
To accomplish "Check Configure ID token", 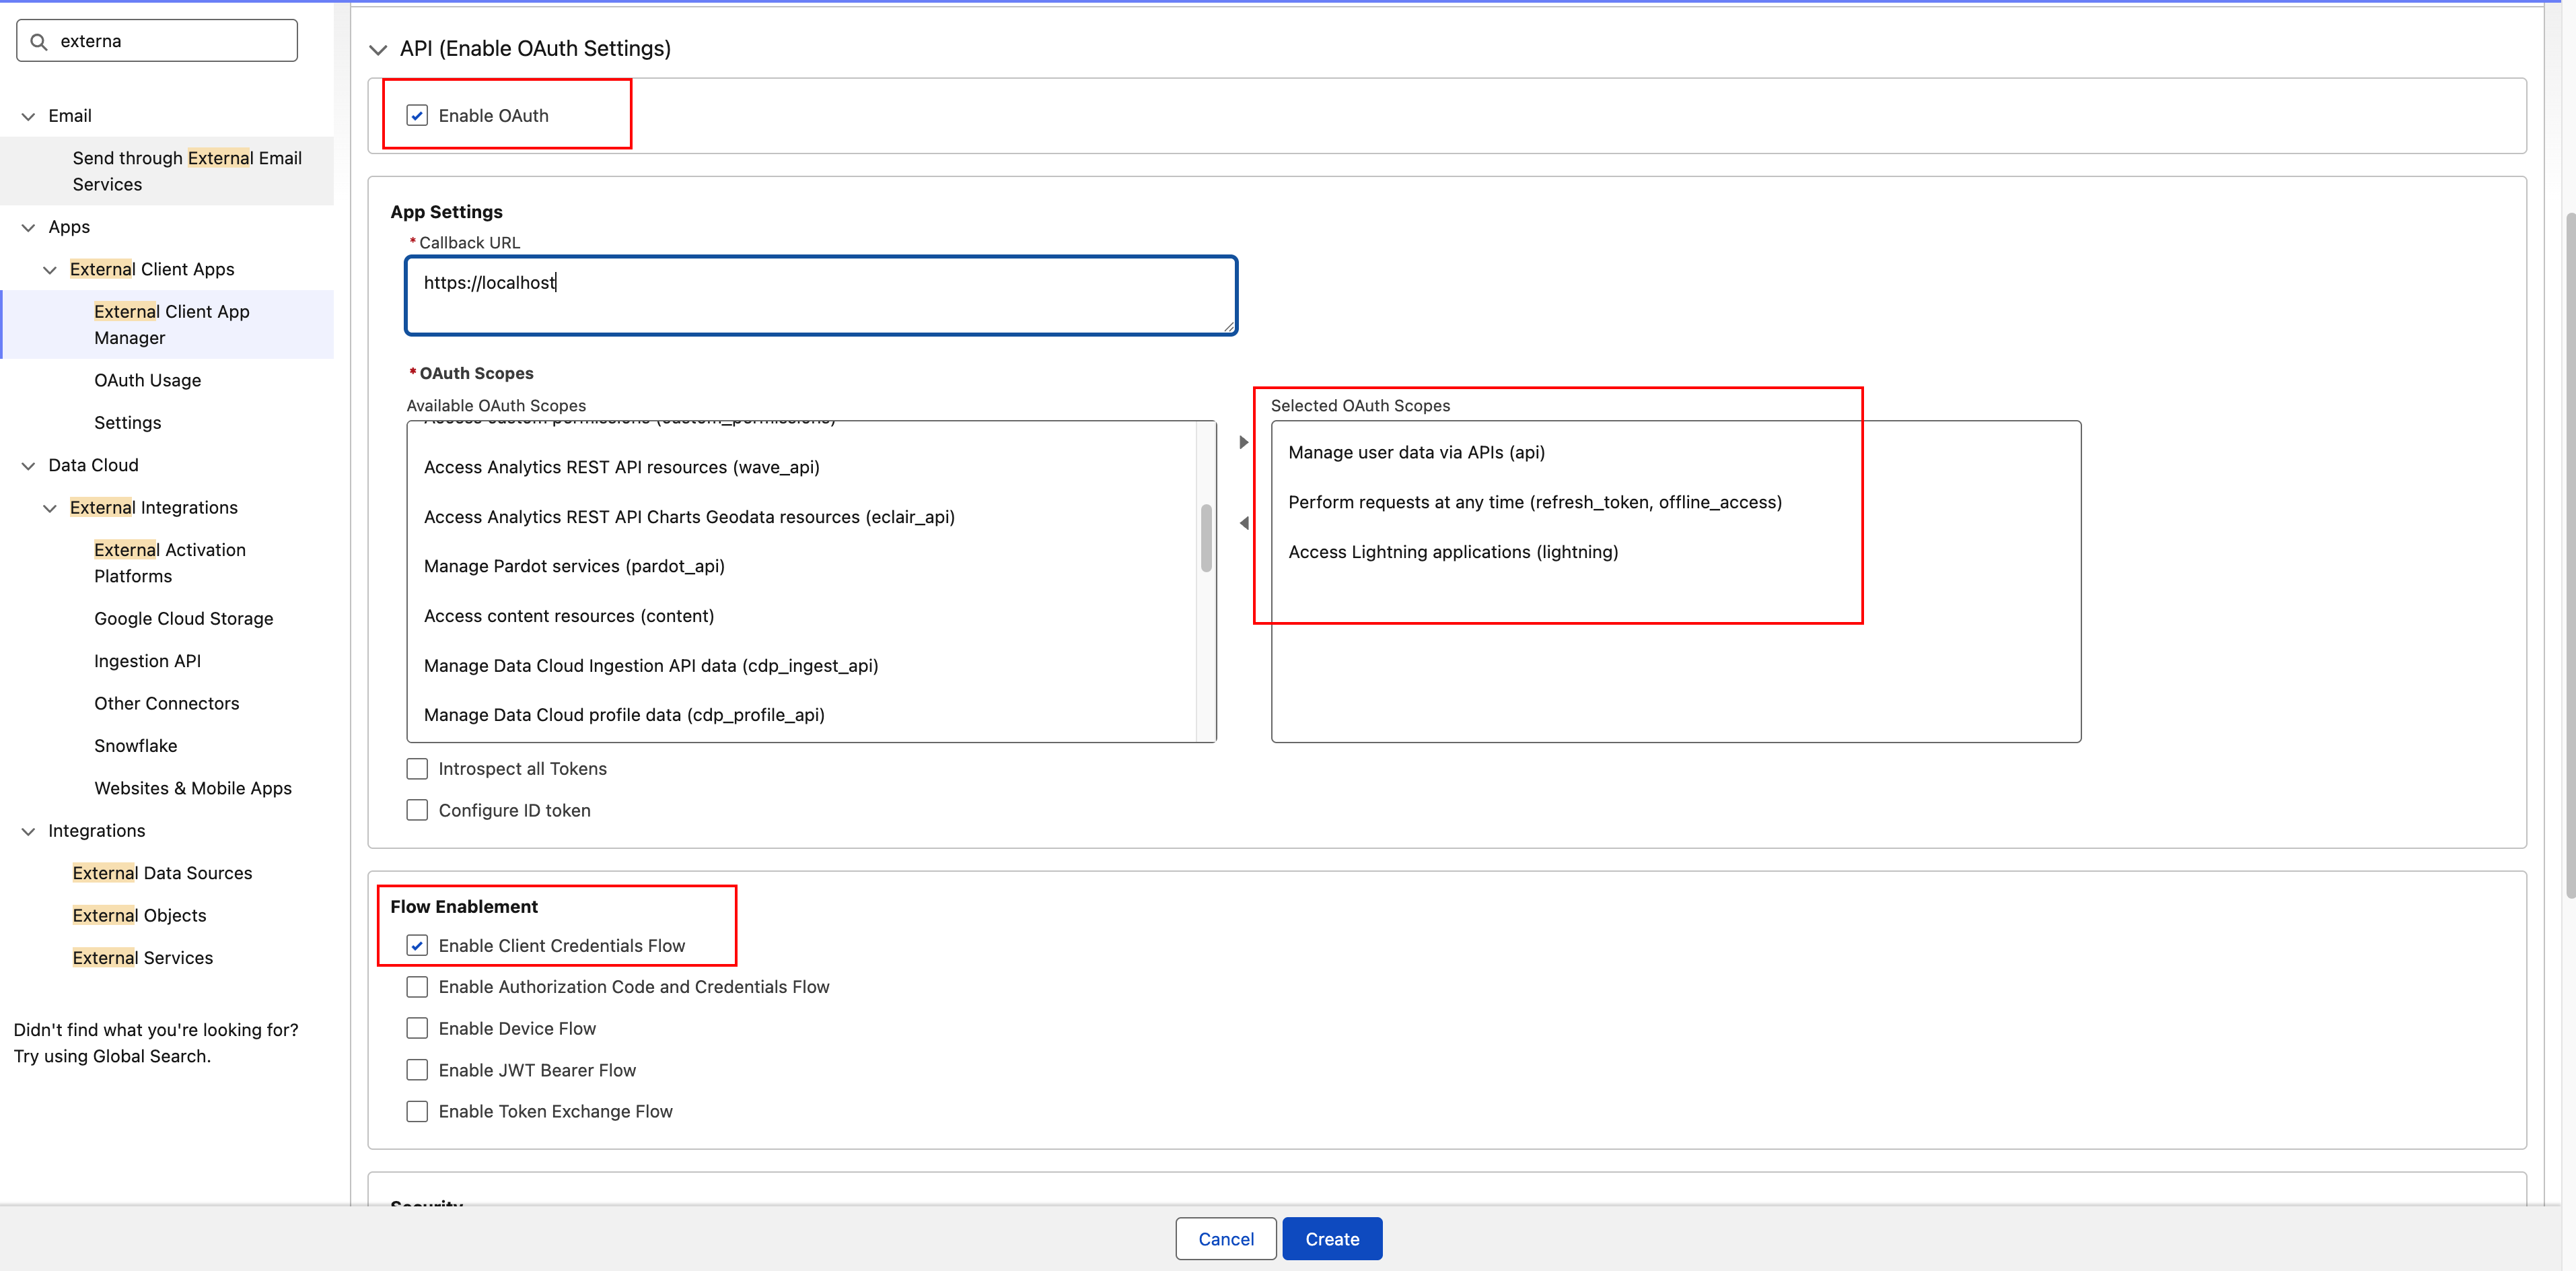I will pyautogui.click(x=417, y=810).
